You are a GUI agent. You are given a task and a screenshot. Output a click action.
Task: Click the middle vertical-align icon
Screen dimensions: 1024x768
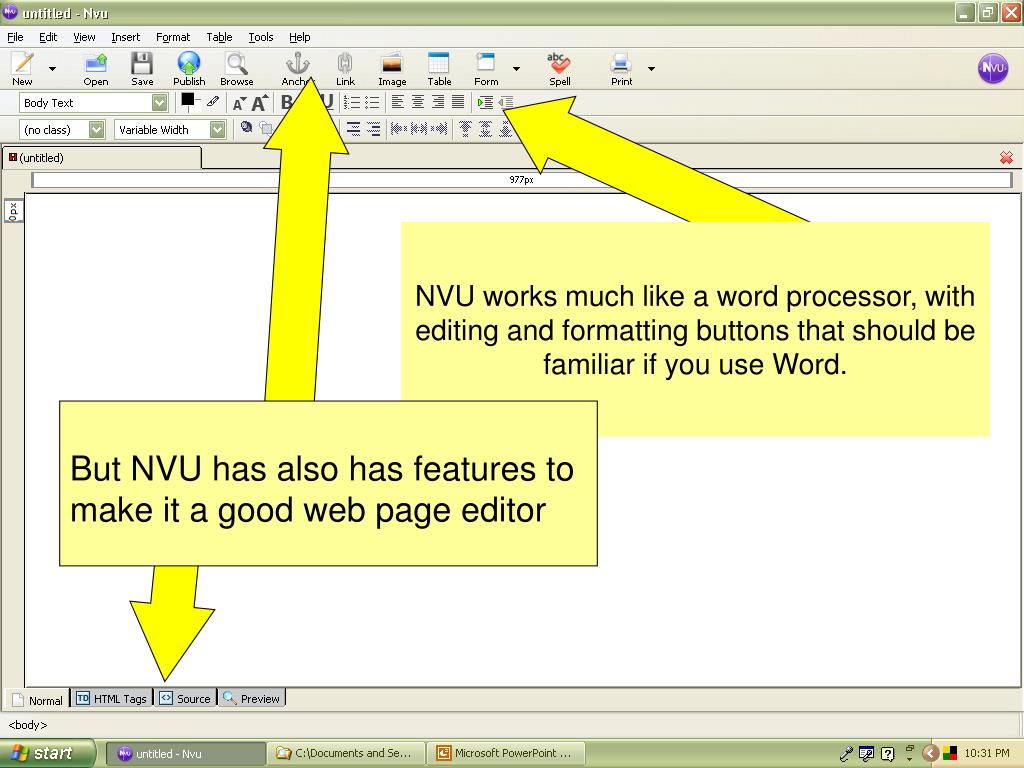(x=485, y=128)
